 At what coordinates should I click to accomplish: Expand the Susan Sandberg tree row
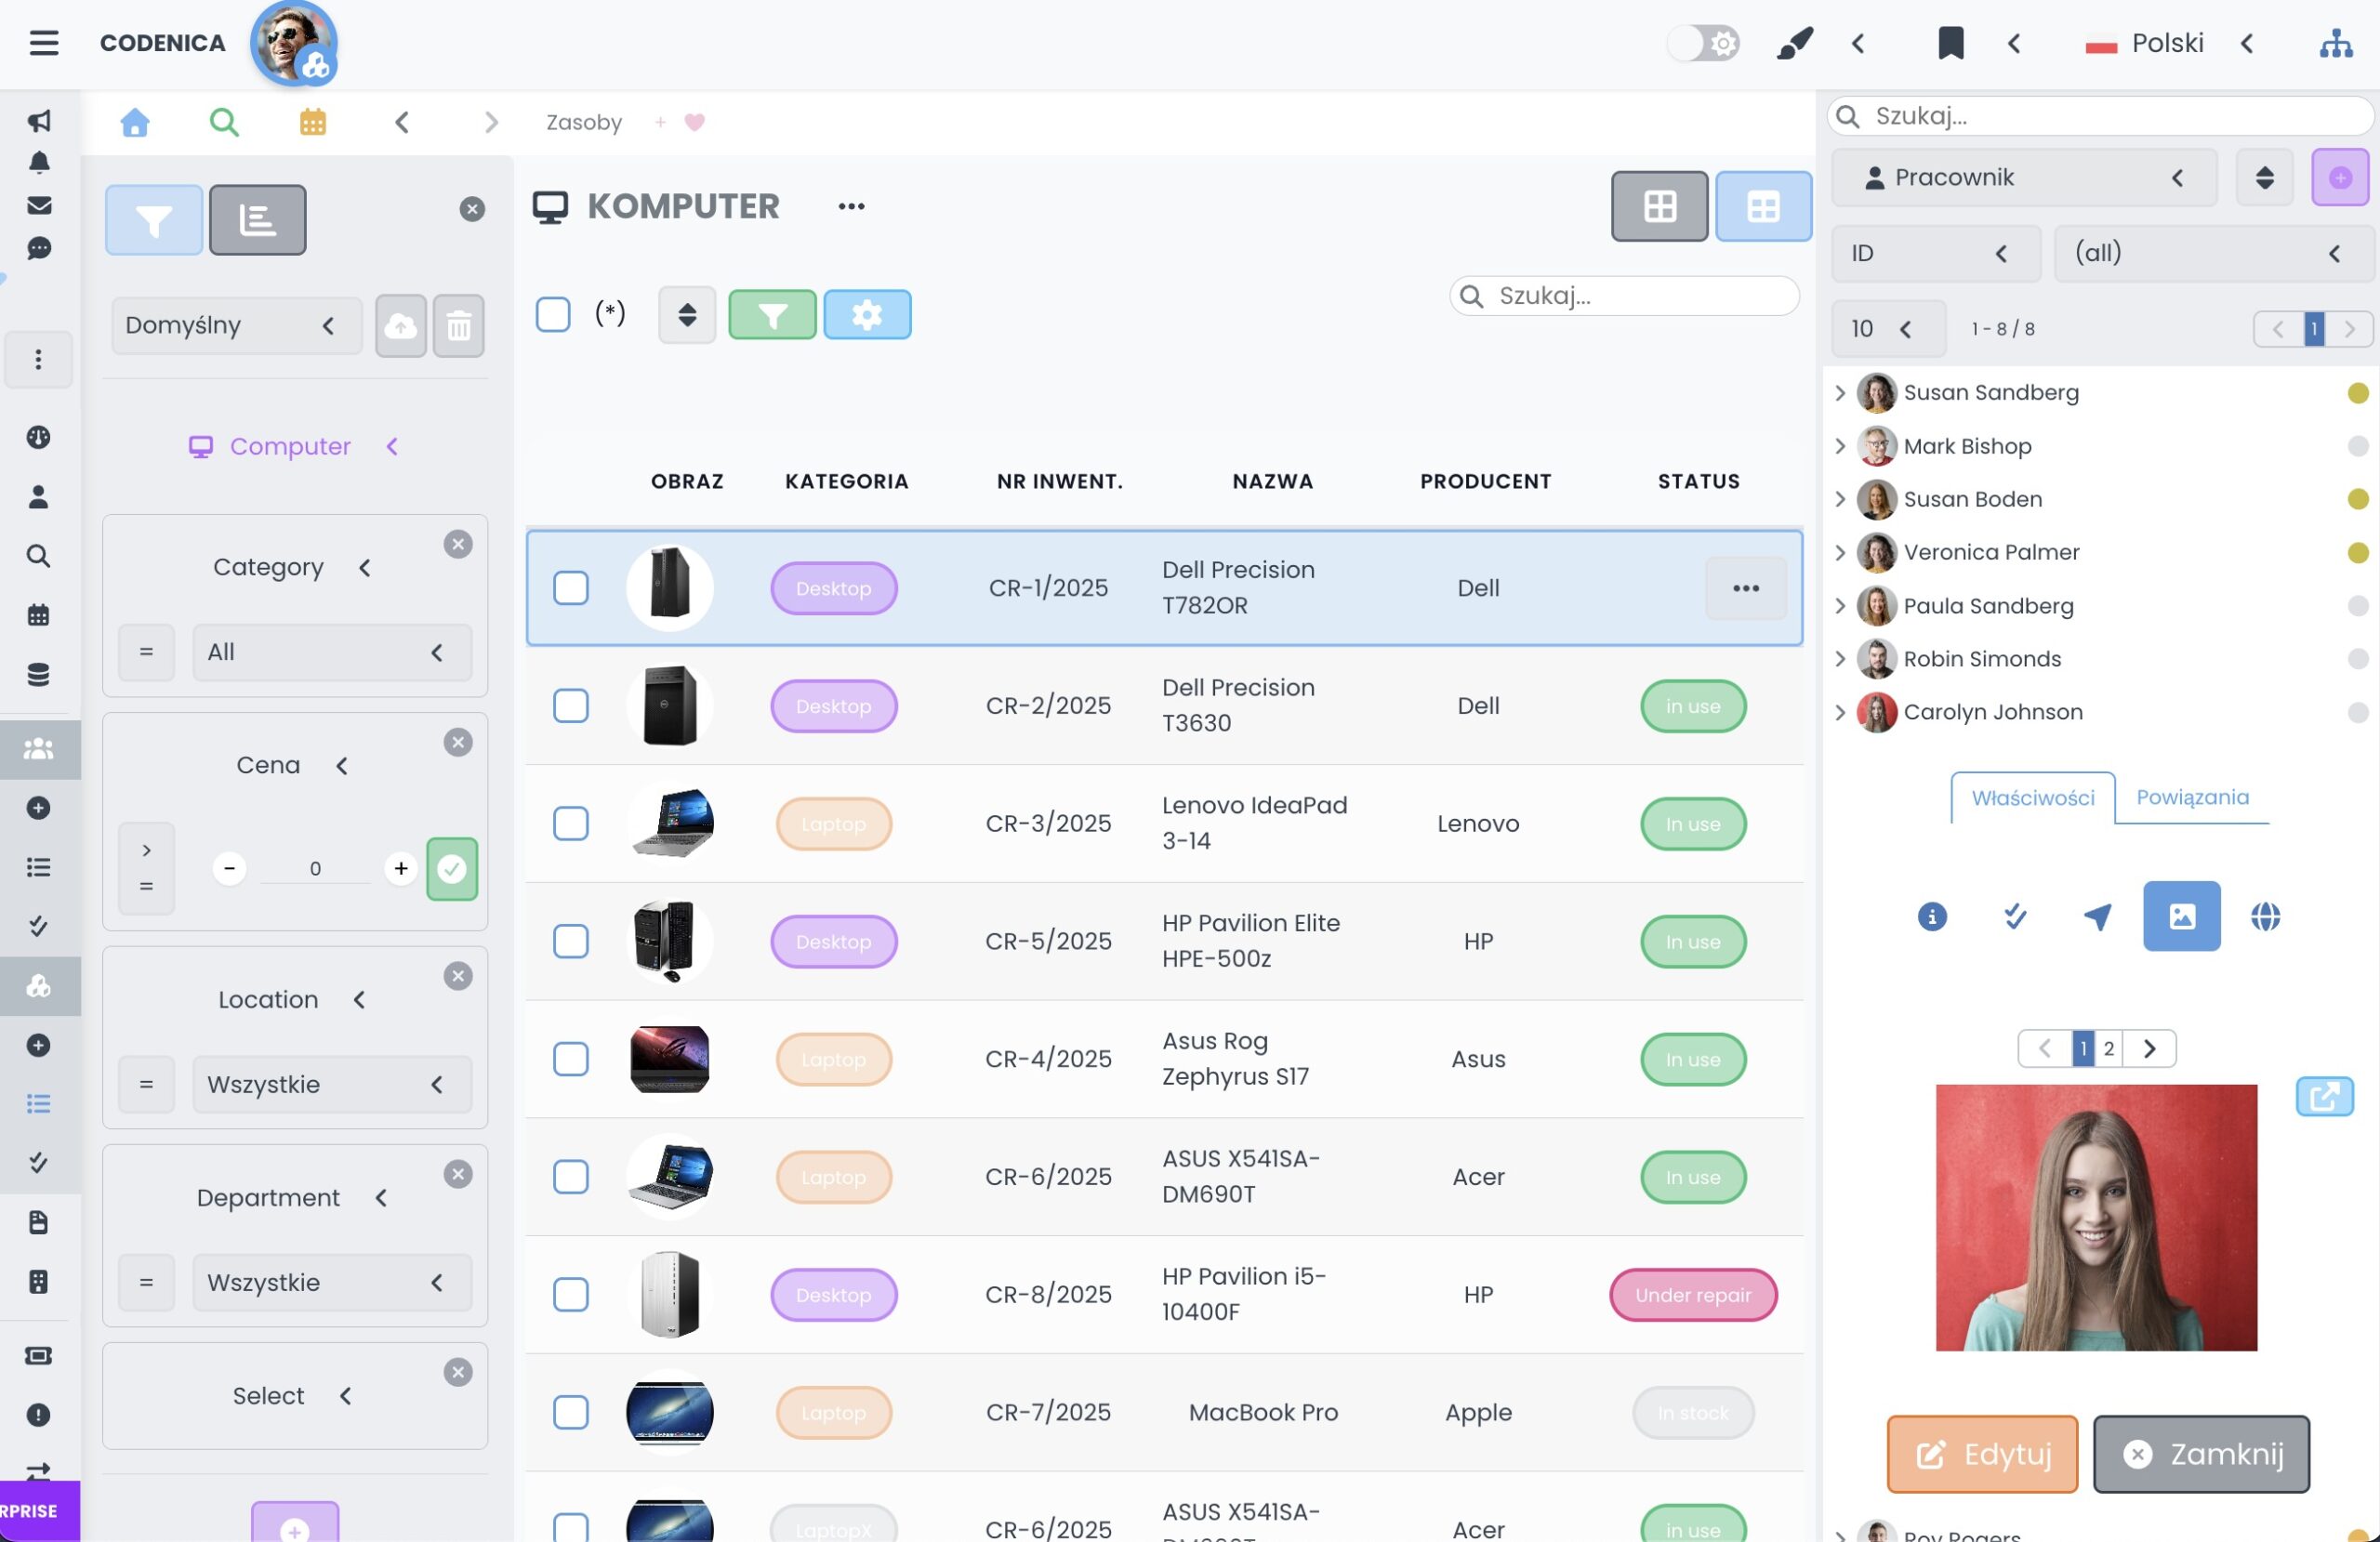[x=1840, y=393]
